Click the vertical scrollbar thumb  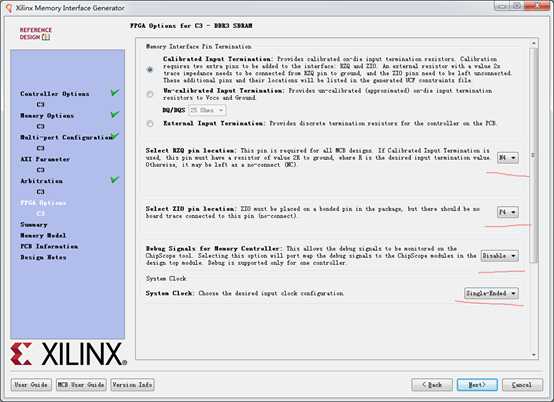point(534,155)
